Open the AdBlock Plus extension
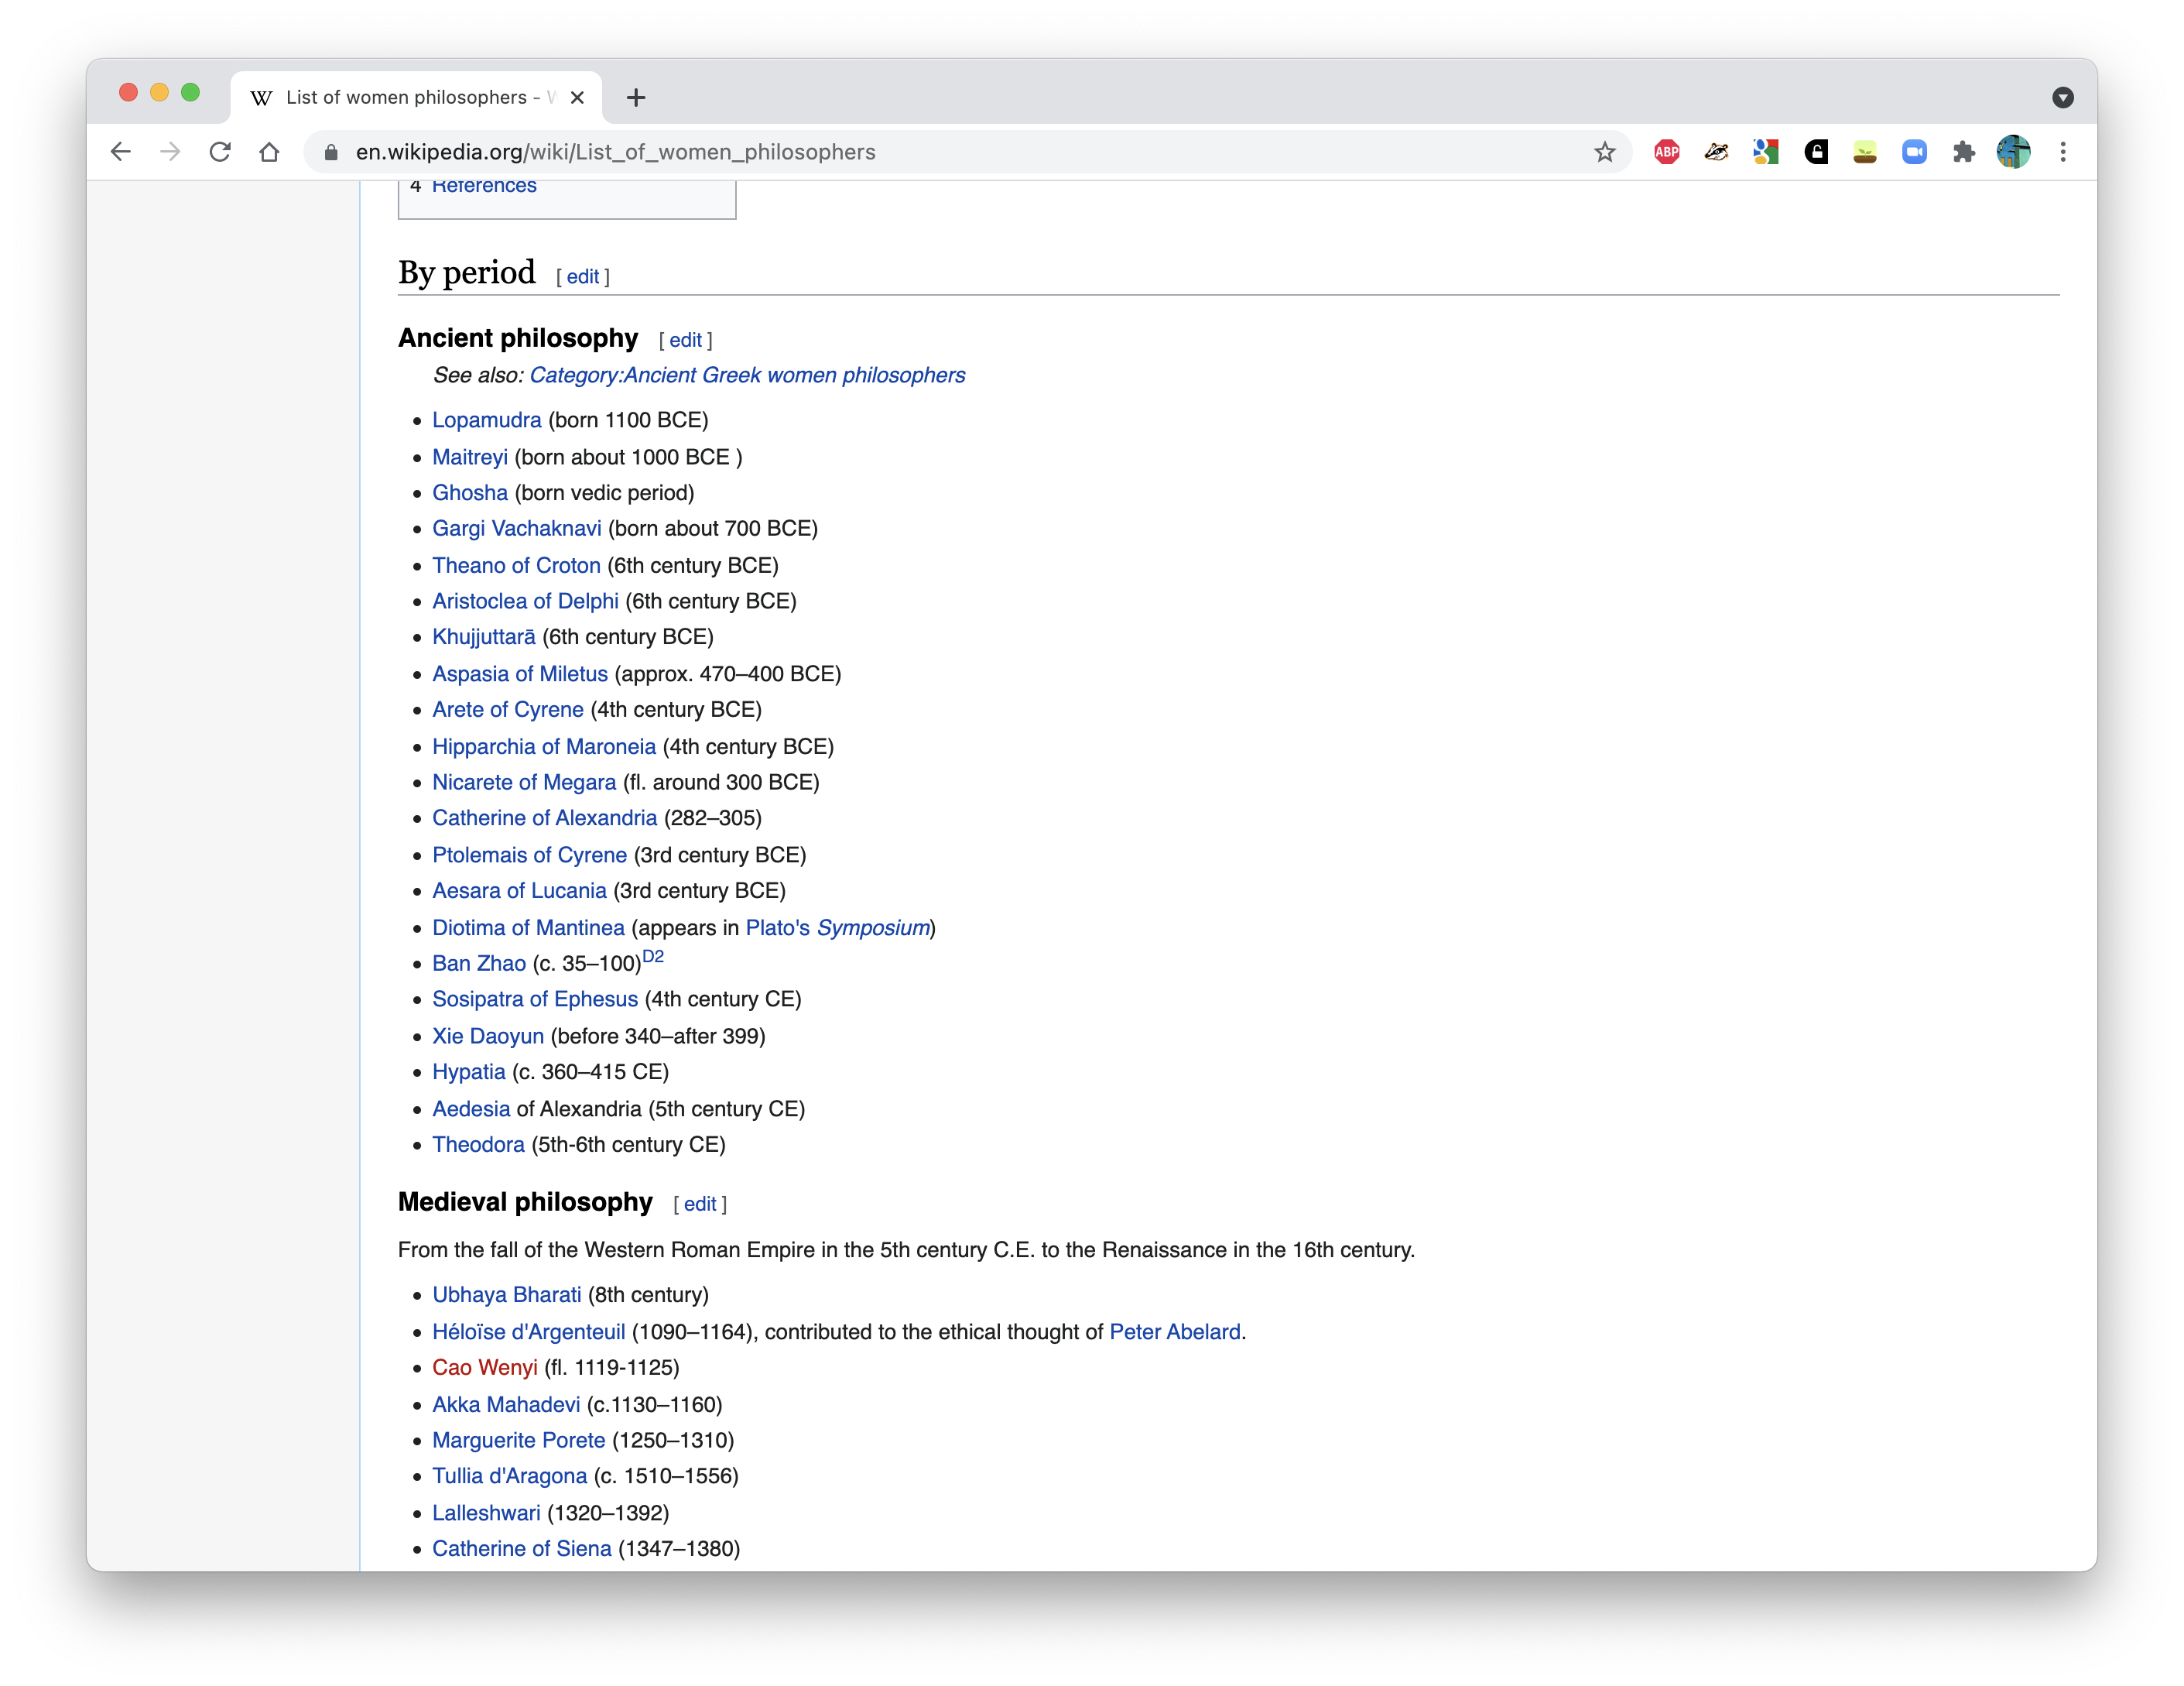 pyautogui.click(x=1666, y=152)
